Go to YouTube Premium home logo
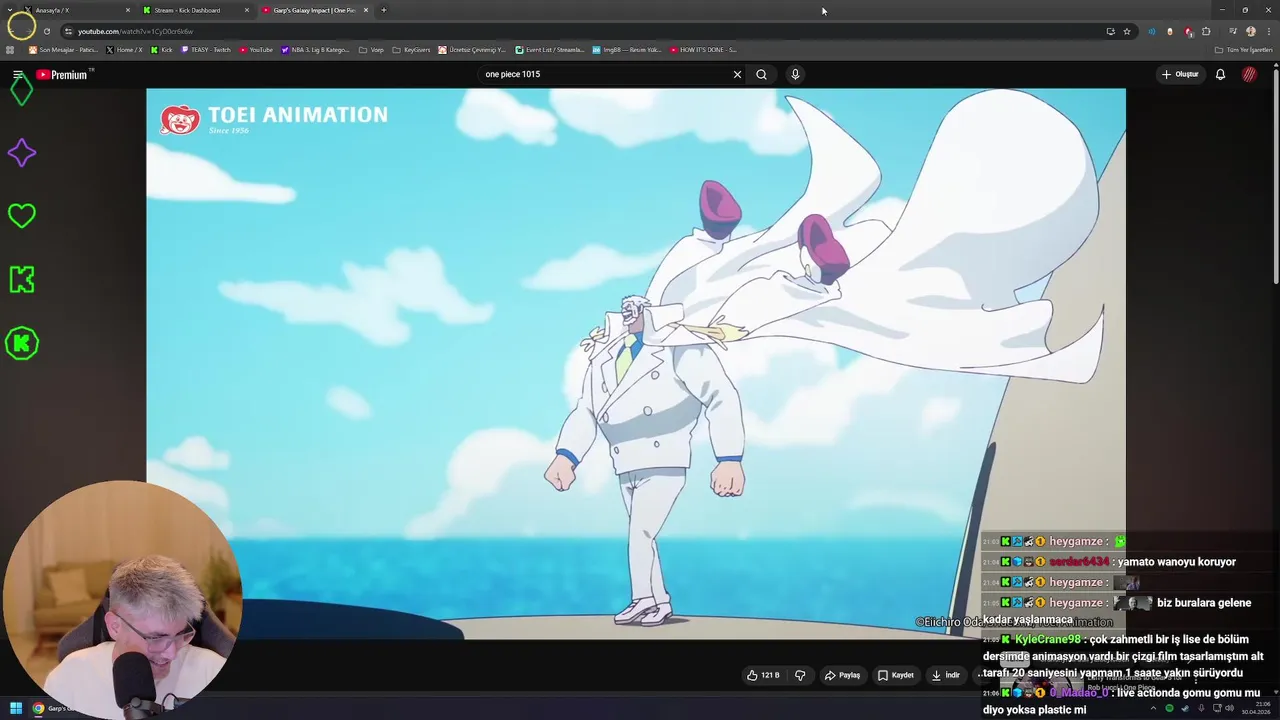 click(x=62, y=75)
